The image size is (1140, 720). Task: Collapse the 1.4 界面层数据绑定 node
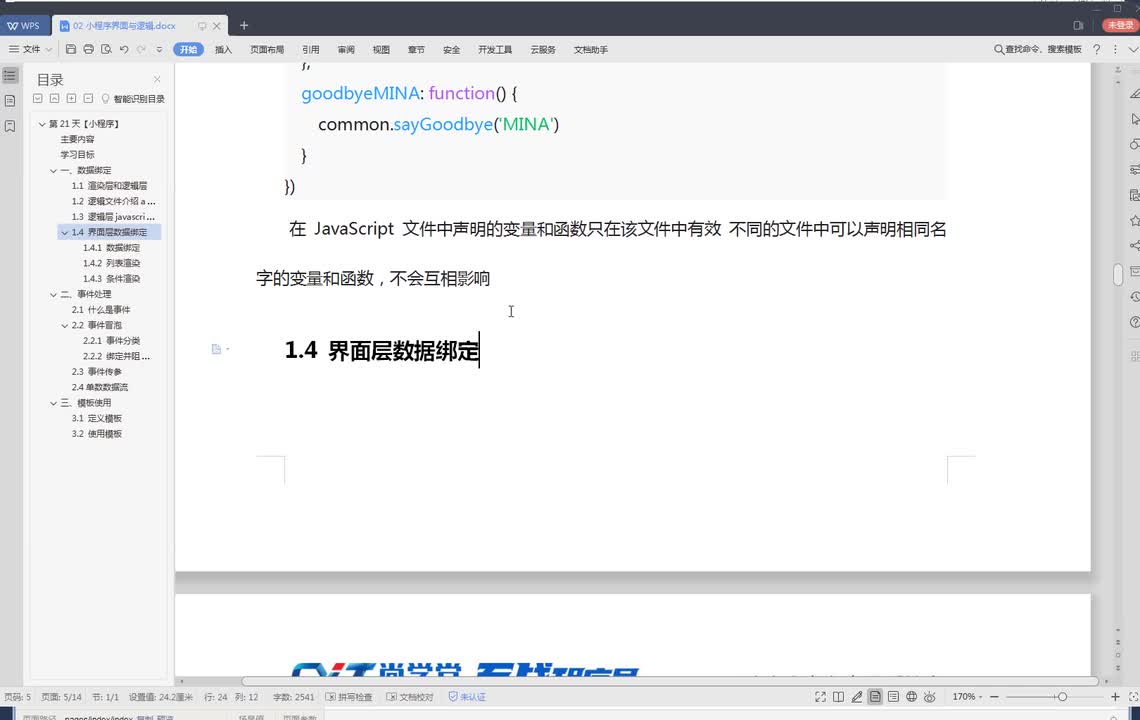[x=65, y=232]
